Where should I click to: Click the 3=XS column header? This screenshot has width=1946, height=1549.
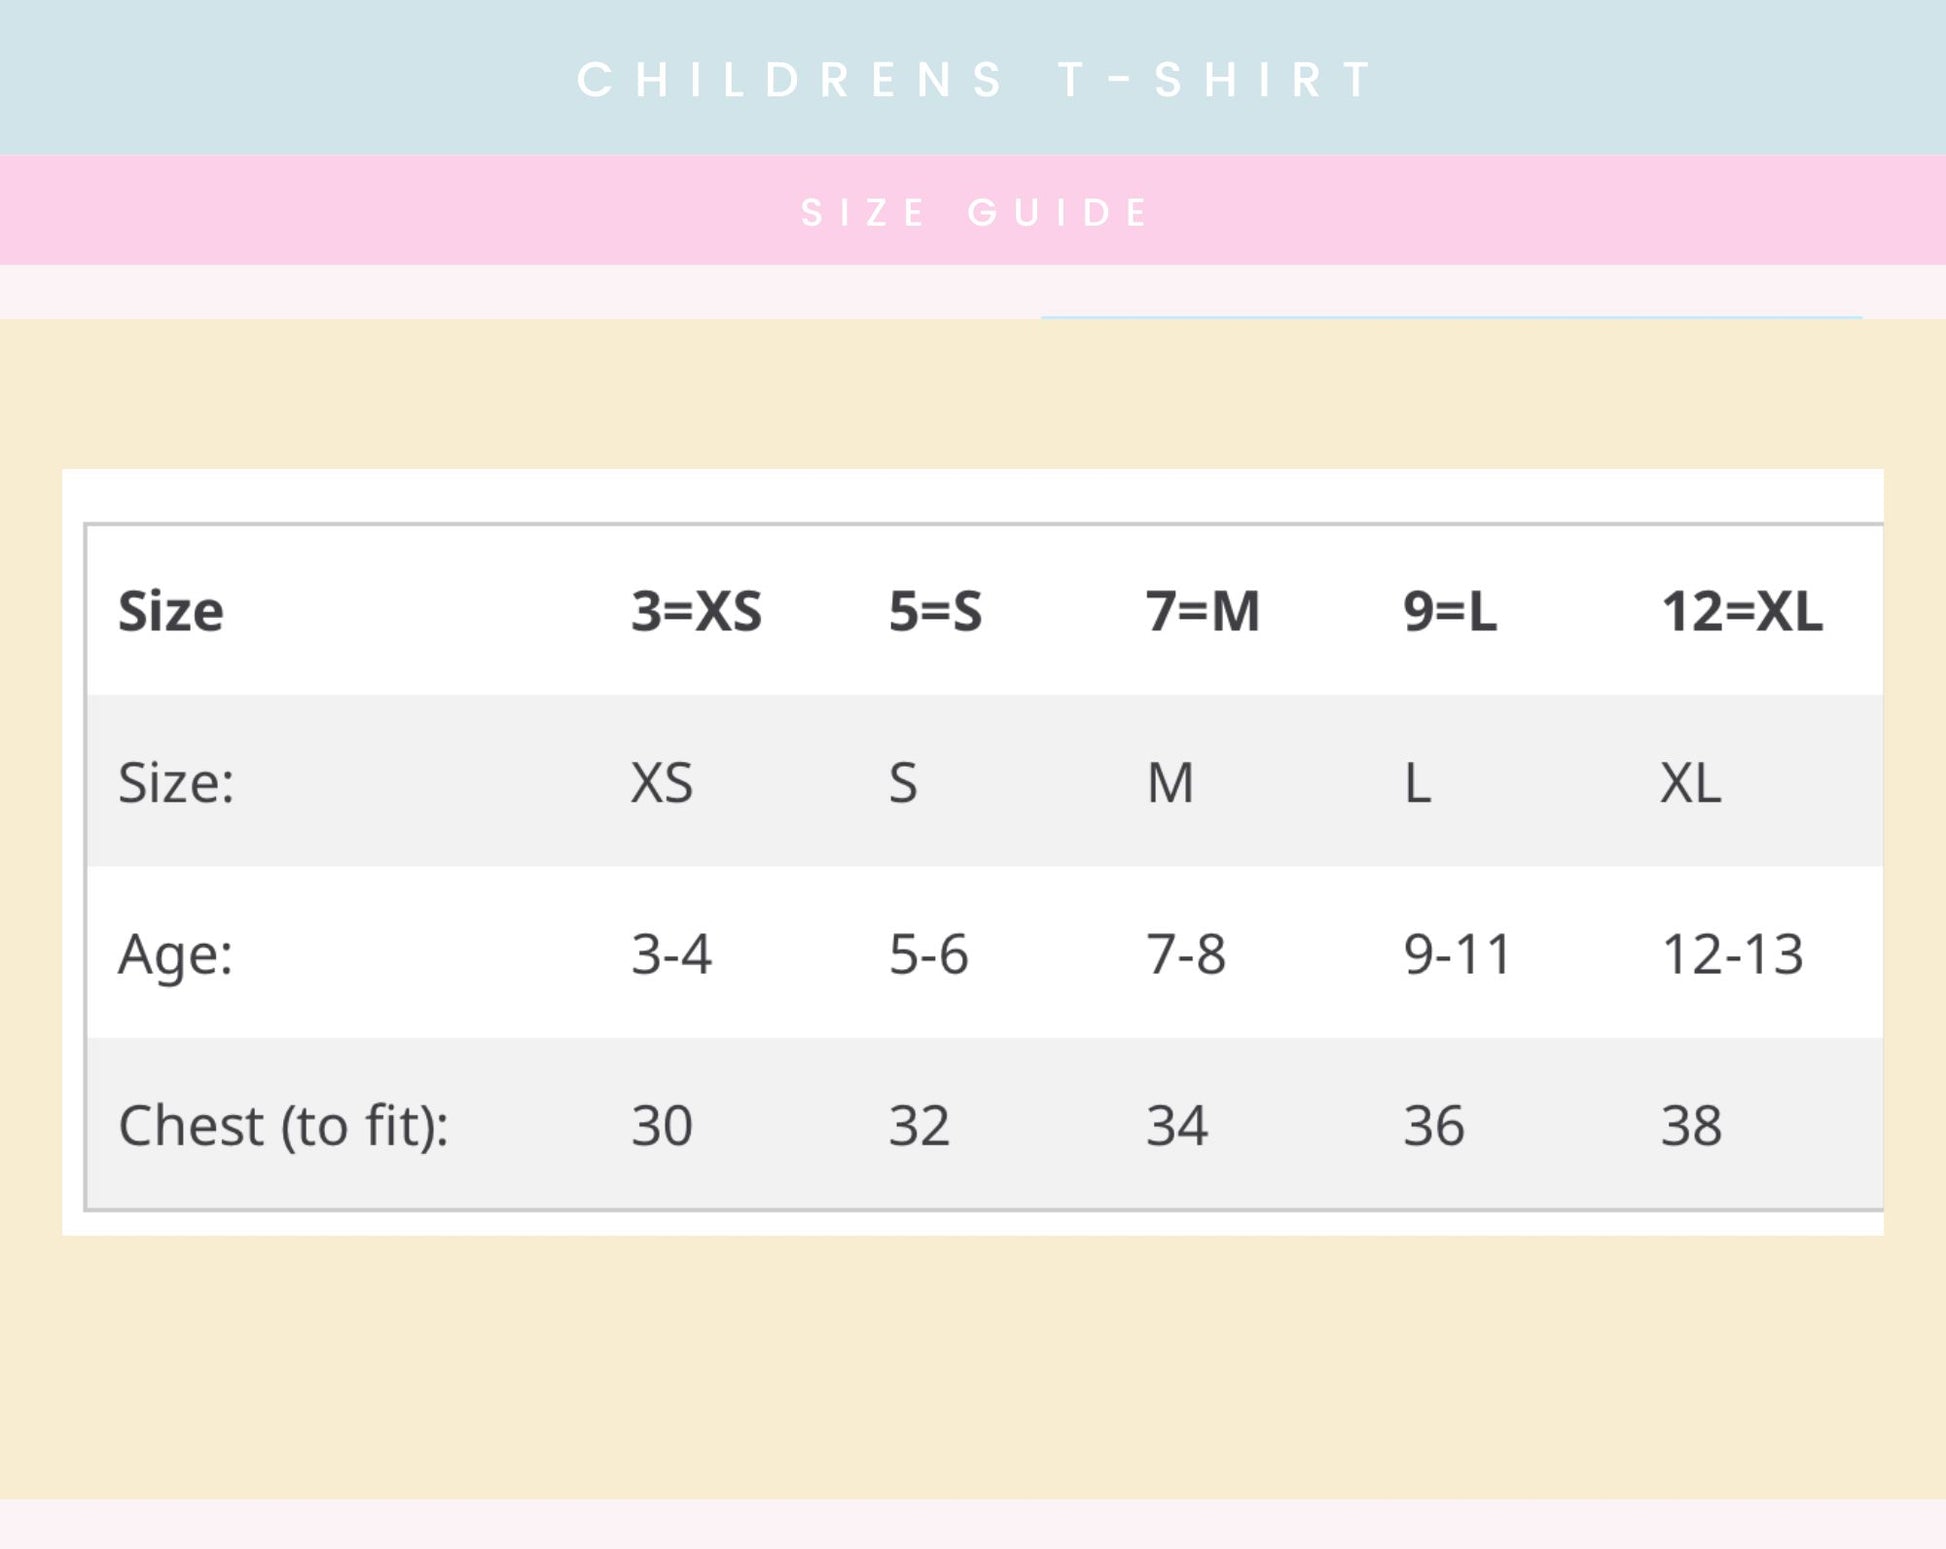tap(696, 611)
